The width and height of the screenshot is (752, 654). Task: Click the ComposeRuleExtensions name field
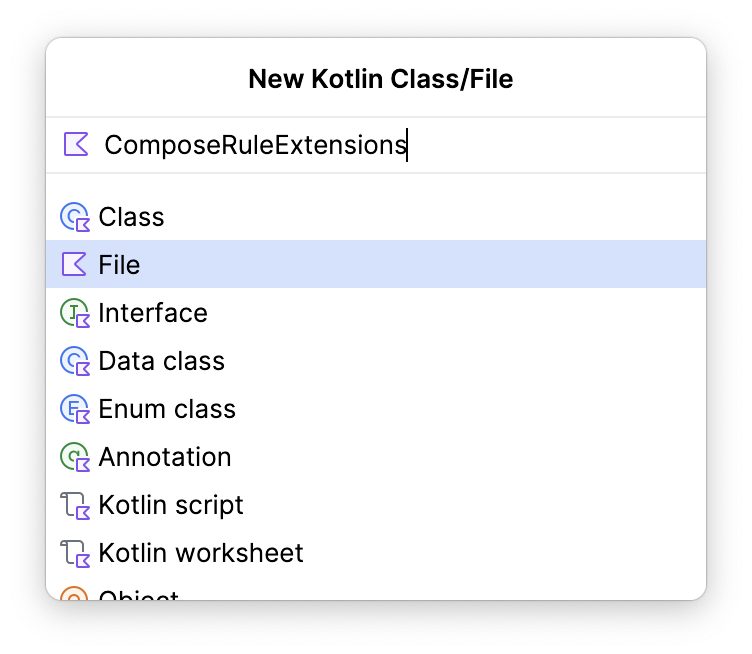coord(300,145)
